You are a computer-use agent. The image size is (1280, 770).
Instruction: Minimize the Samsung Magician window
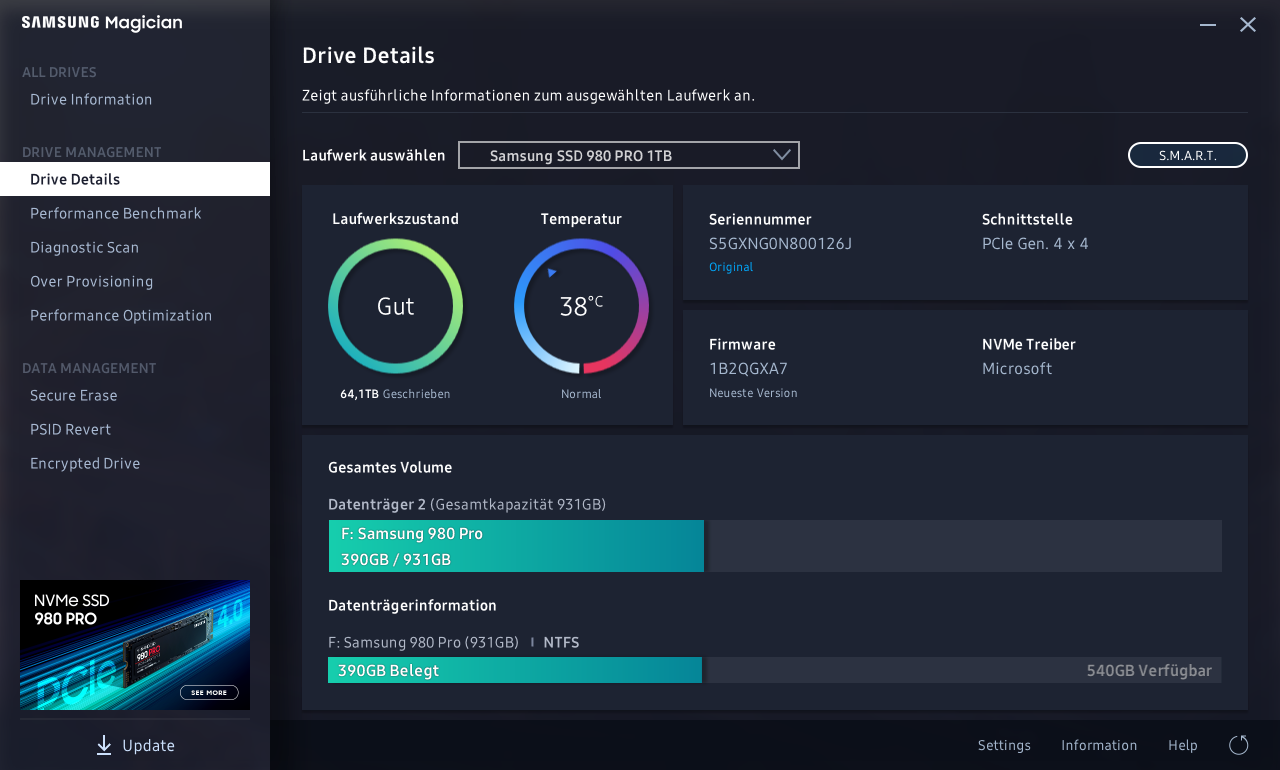[x=1208, y=25]
